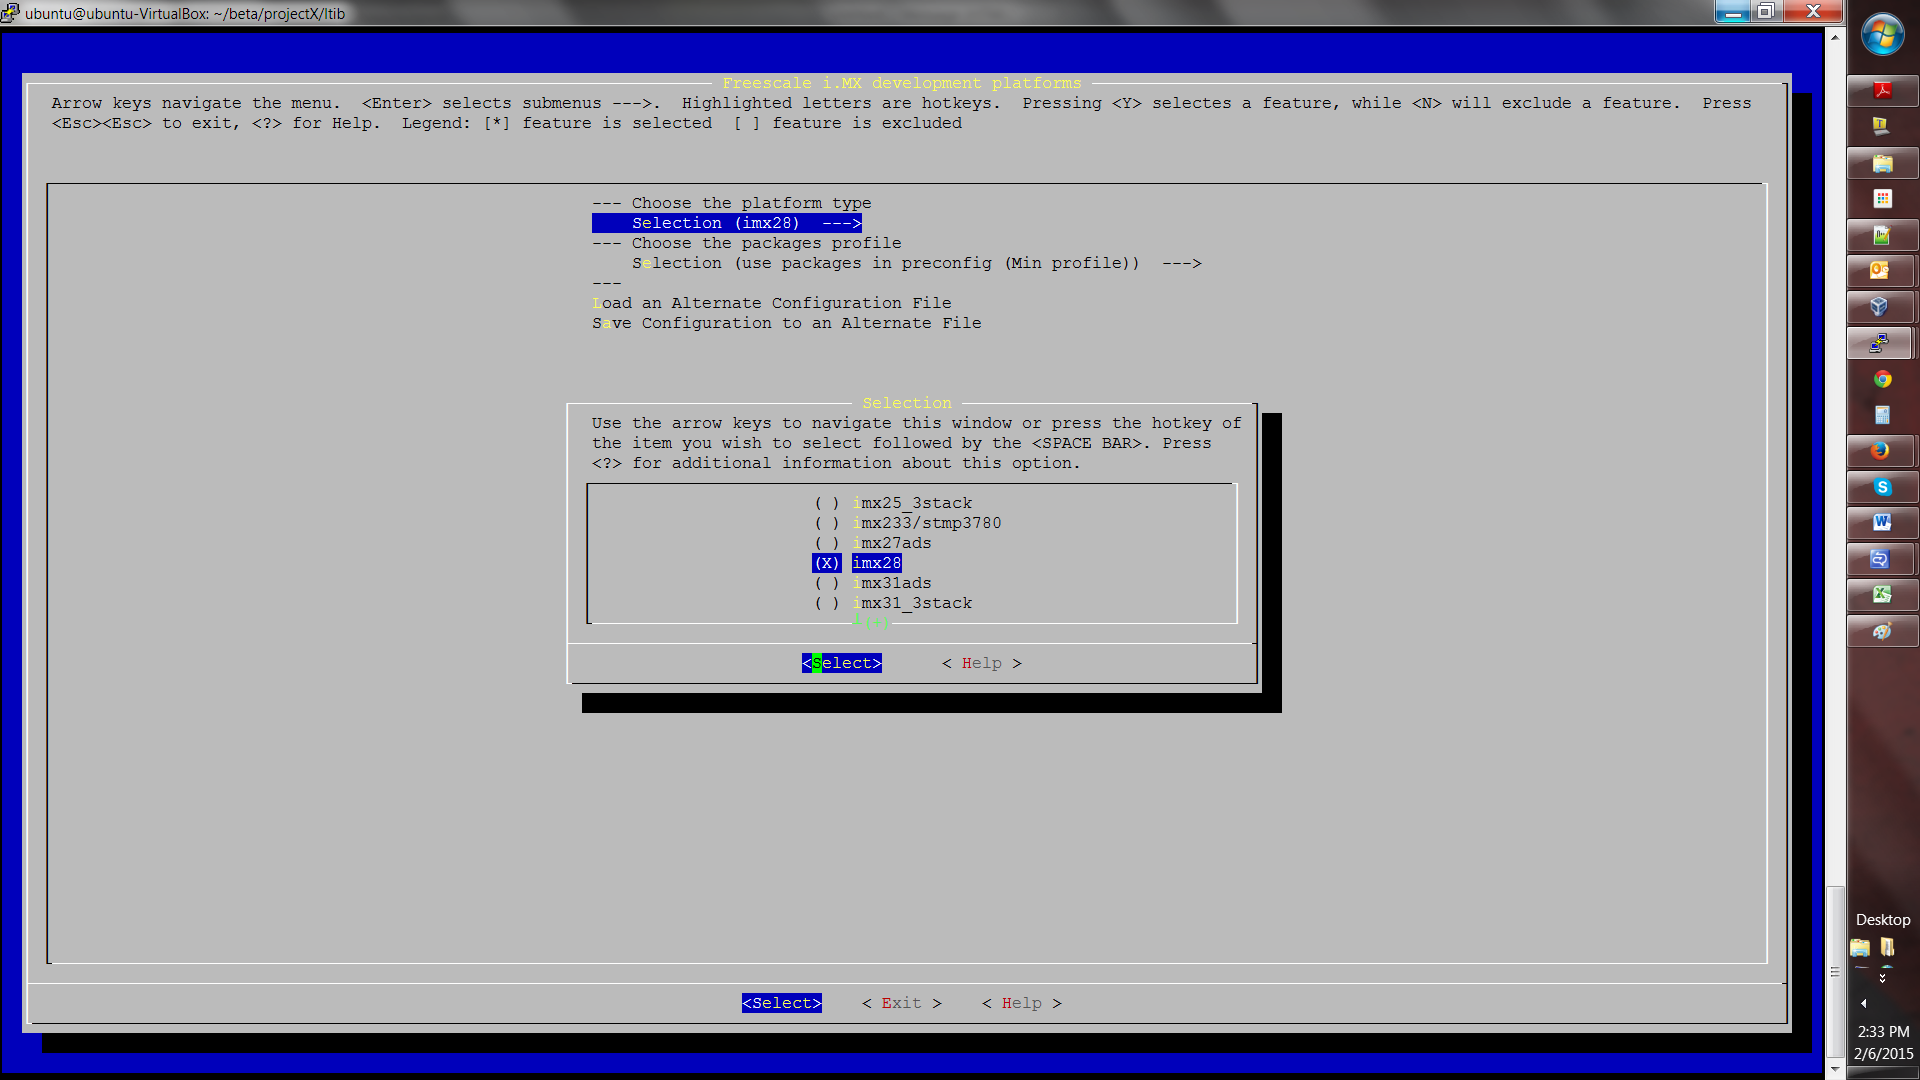Switch to the Outlook taskbar icon

click(1881, 271)
